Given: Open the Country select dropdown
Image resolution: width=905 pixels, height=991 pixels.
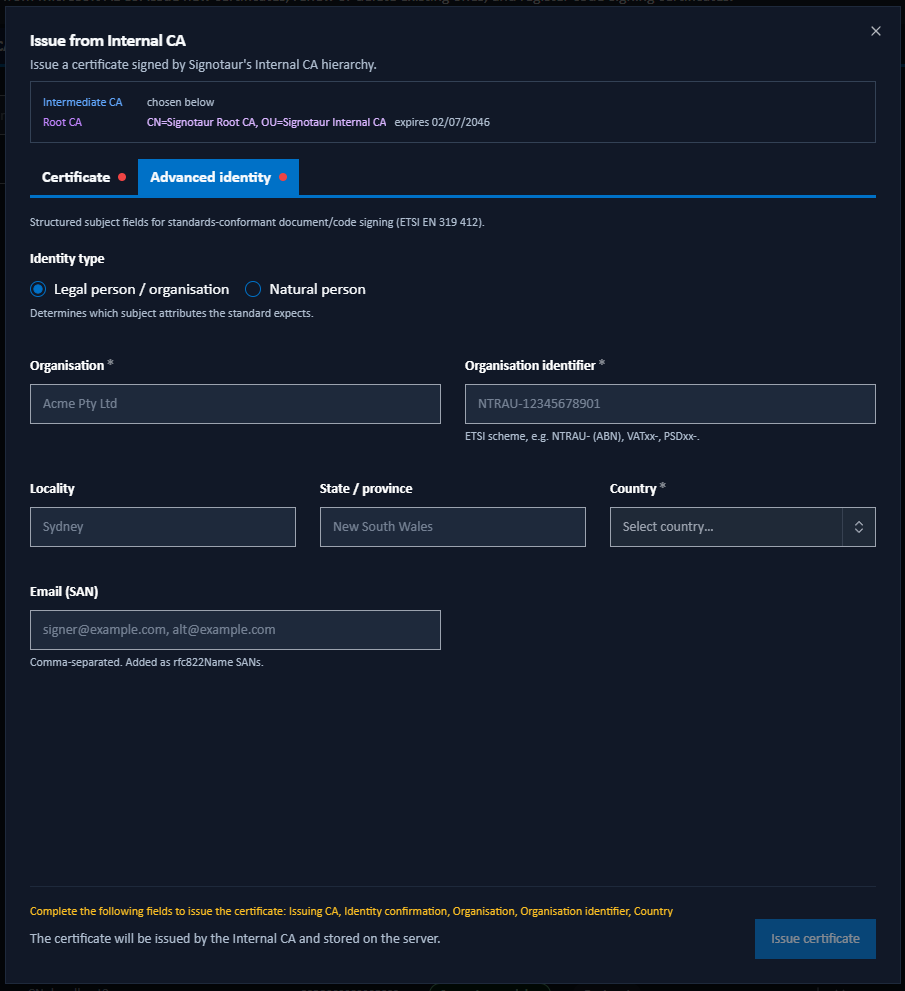Looking at the screenshot, I should (743, 527).
